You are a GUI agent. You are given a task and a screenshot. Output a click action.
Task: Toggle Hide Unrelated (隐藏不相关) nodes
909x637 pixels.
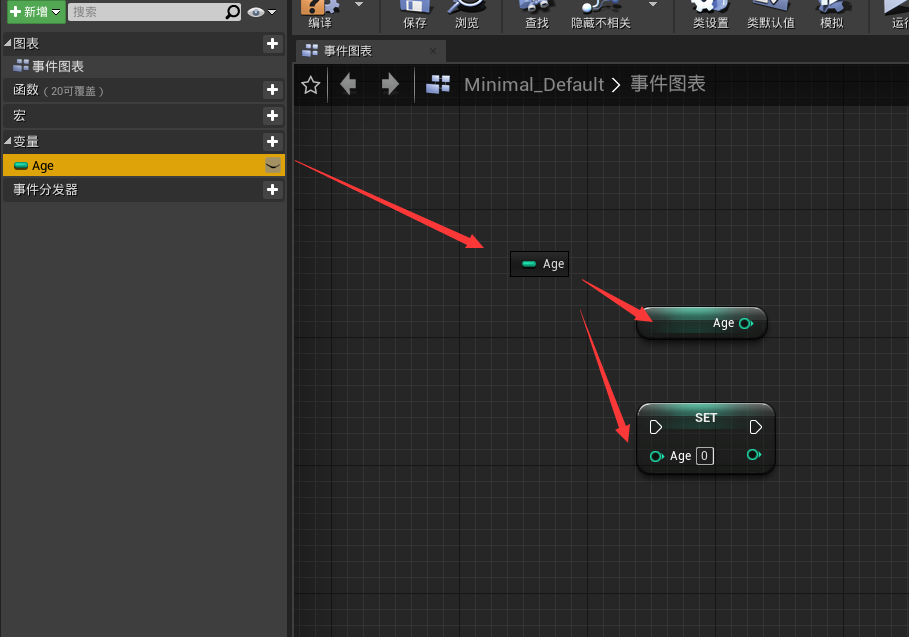tap(600, 10)
